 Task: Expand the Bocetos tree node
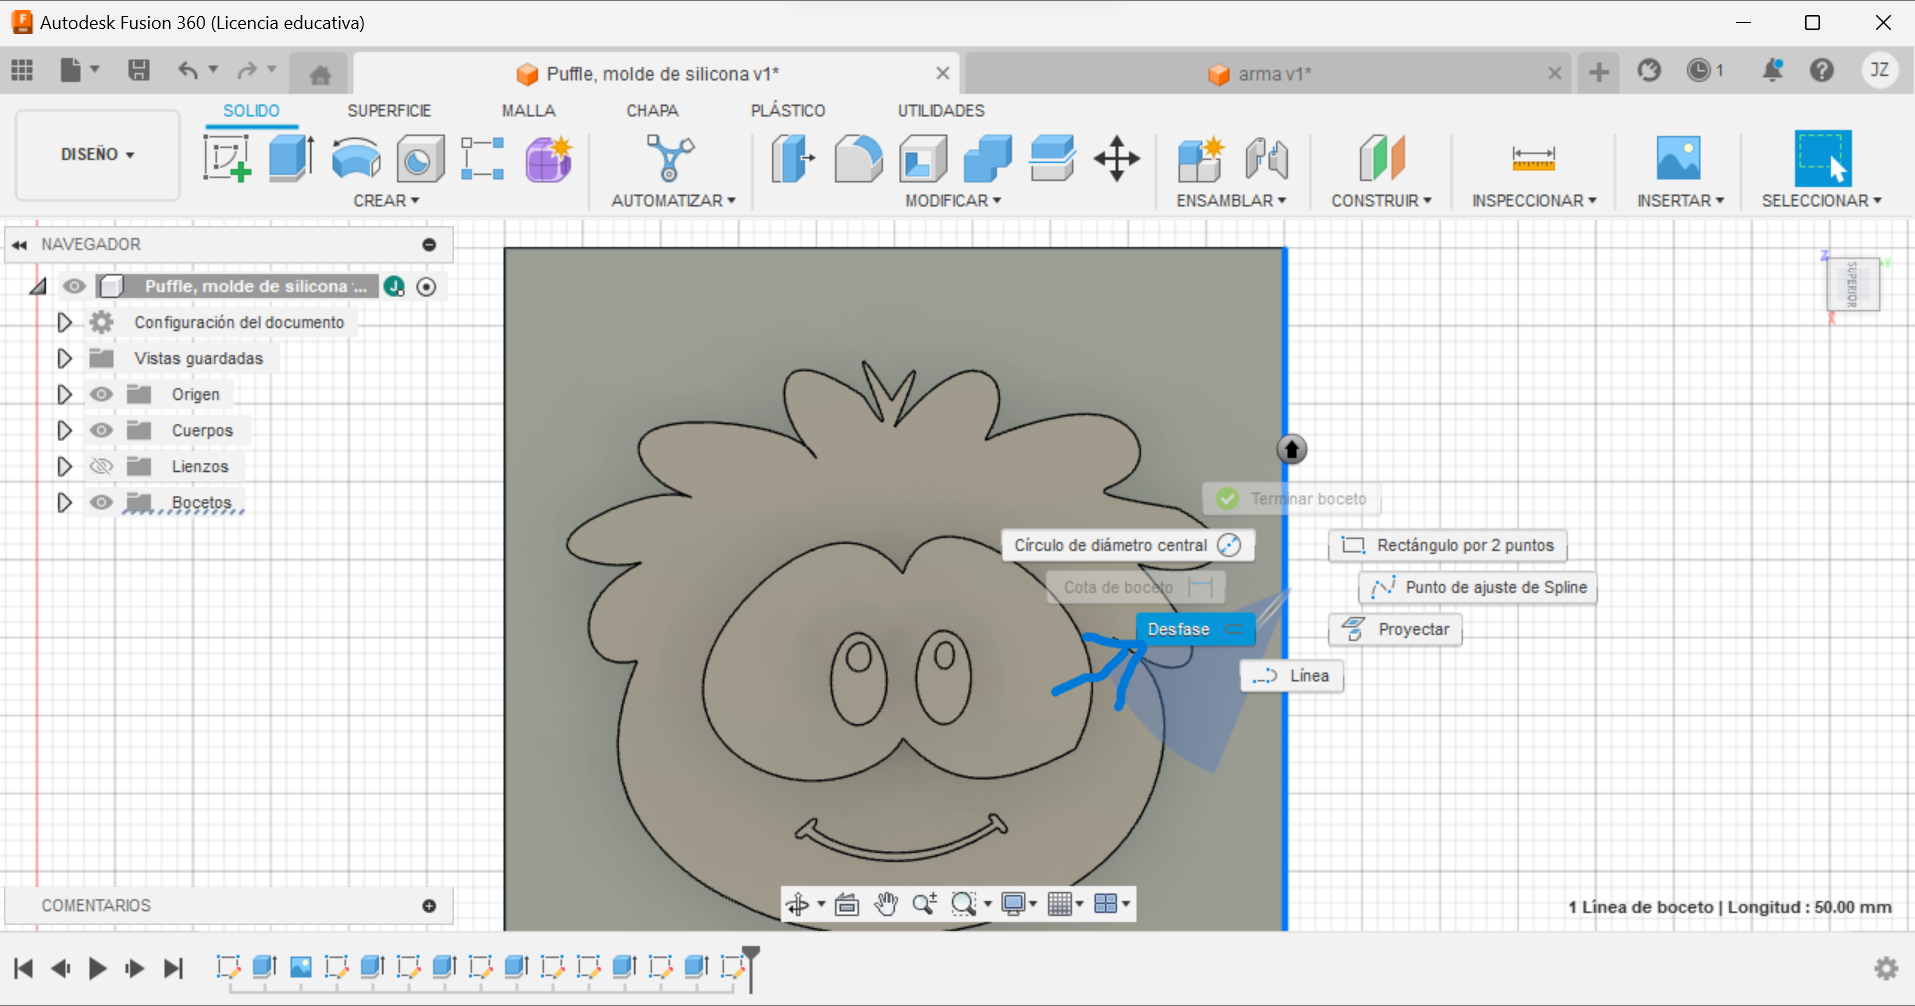click(64, 502)
